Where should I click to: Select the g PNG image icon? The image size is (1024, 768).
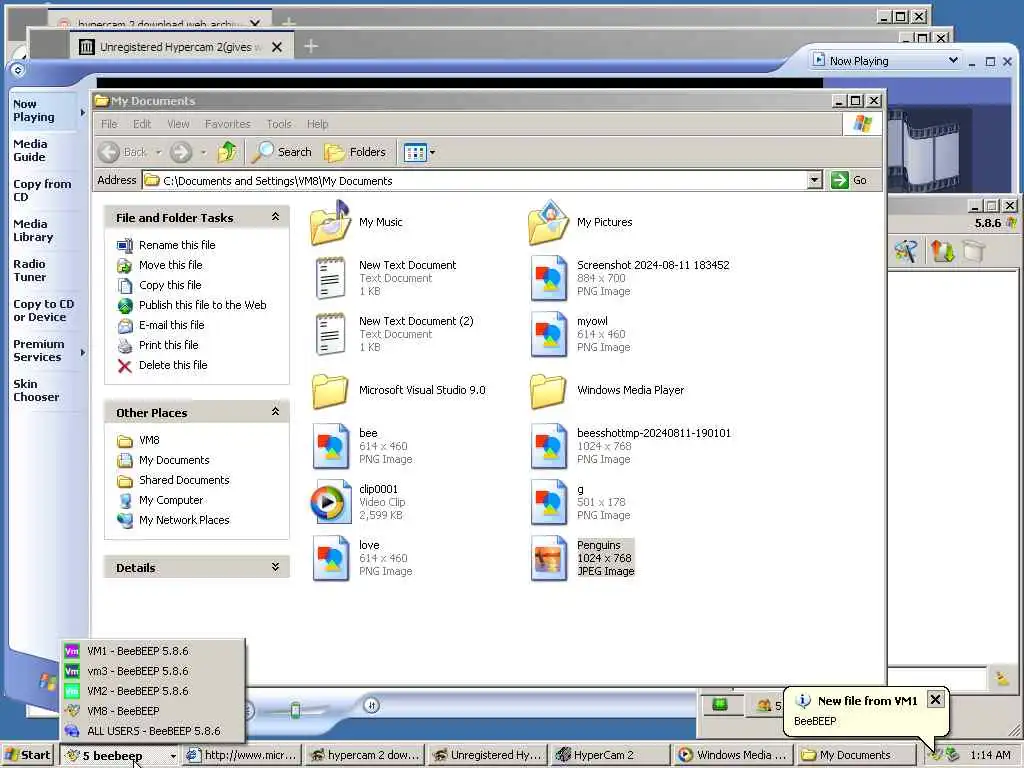[549, 502]
